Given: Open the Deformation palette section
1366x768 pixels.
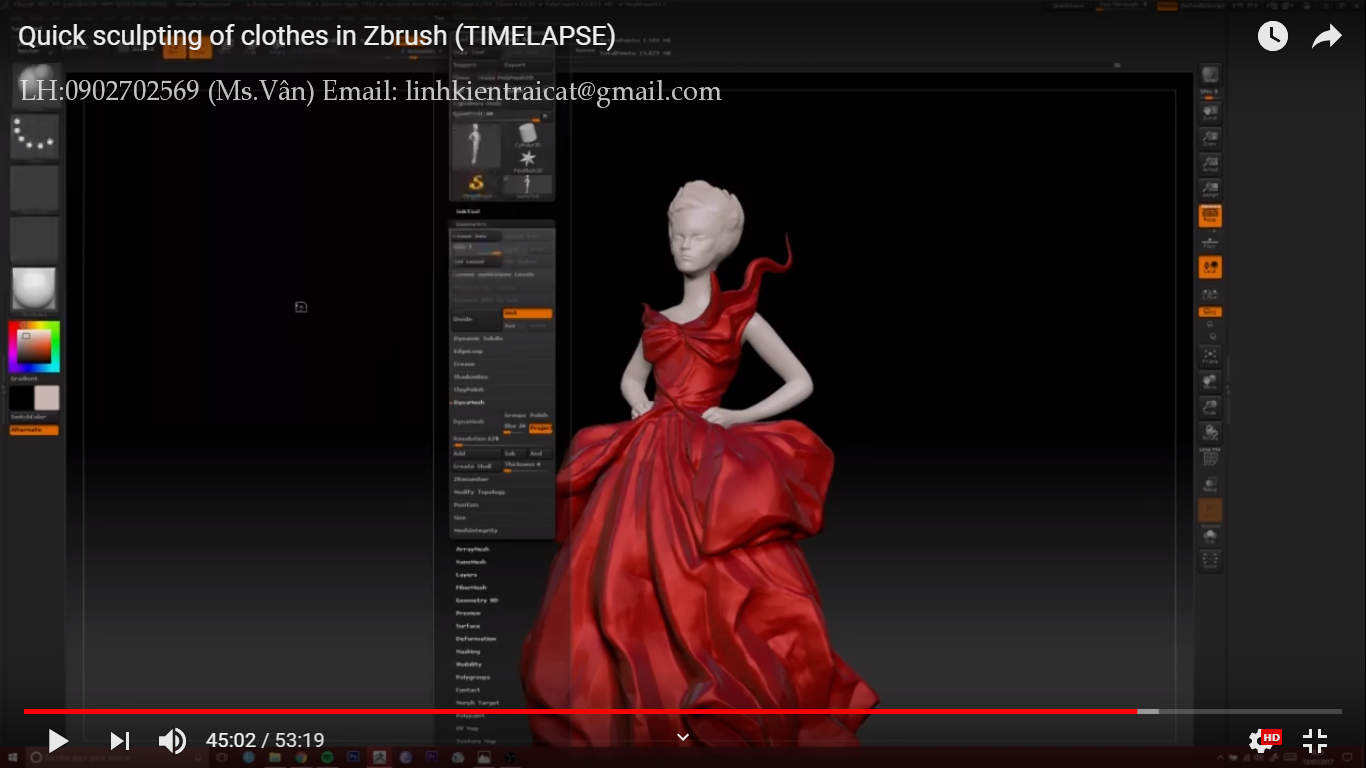Looking at the screenshot, I should pos(476,639).
